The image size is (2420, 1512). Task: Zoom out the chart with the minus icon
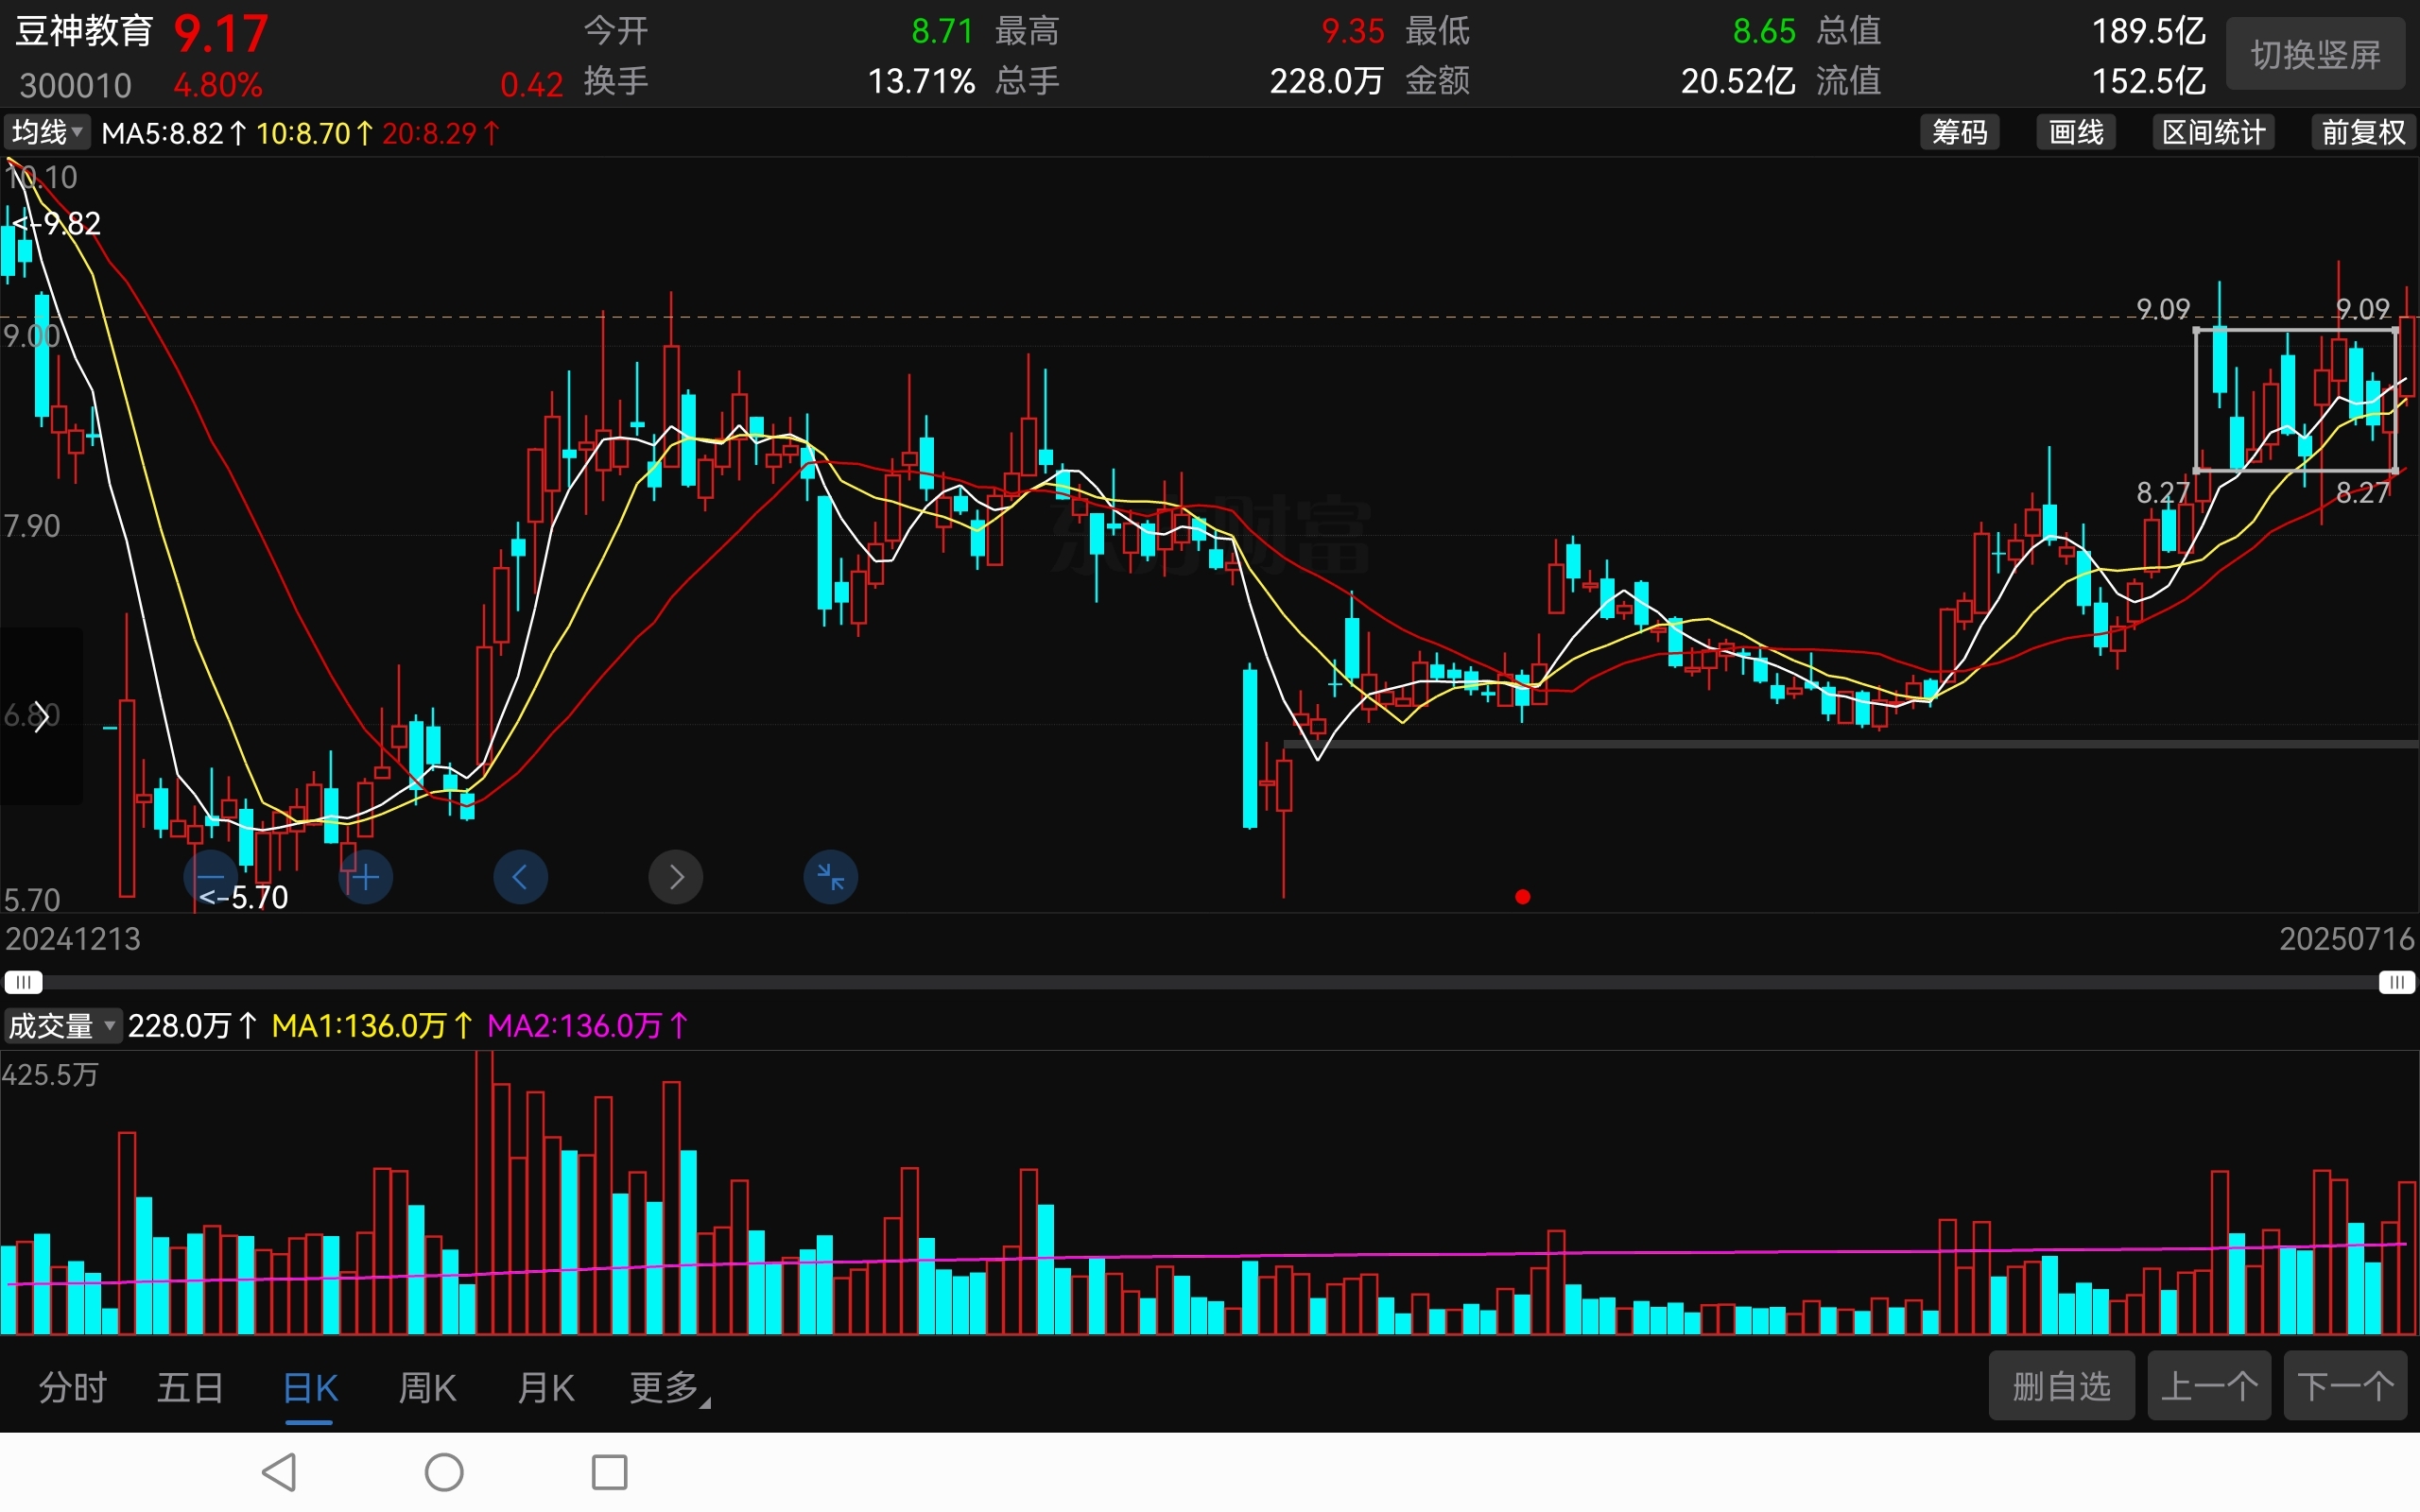211,877
